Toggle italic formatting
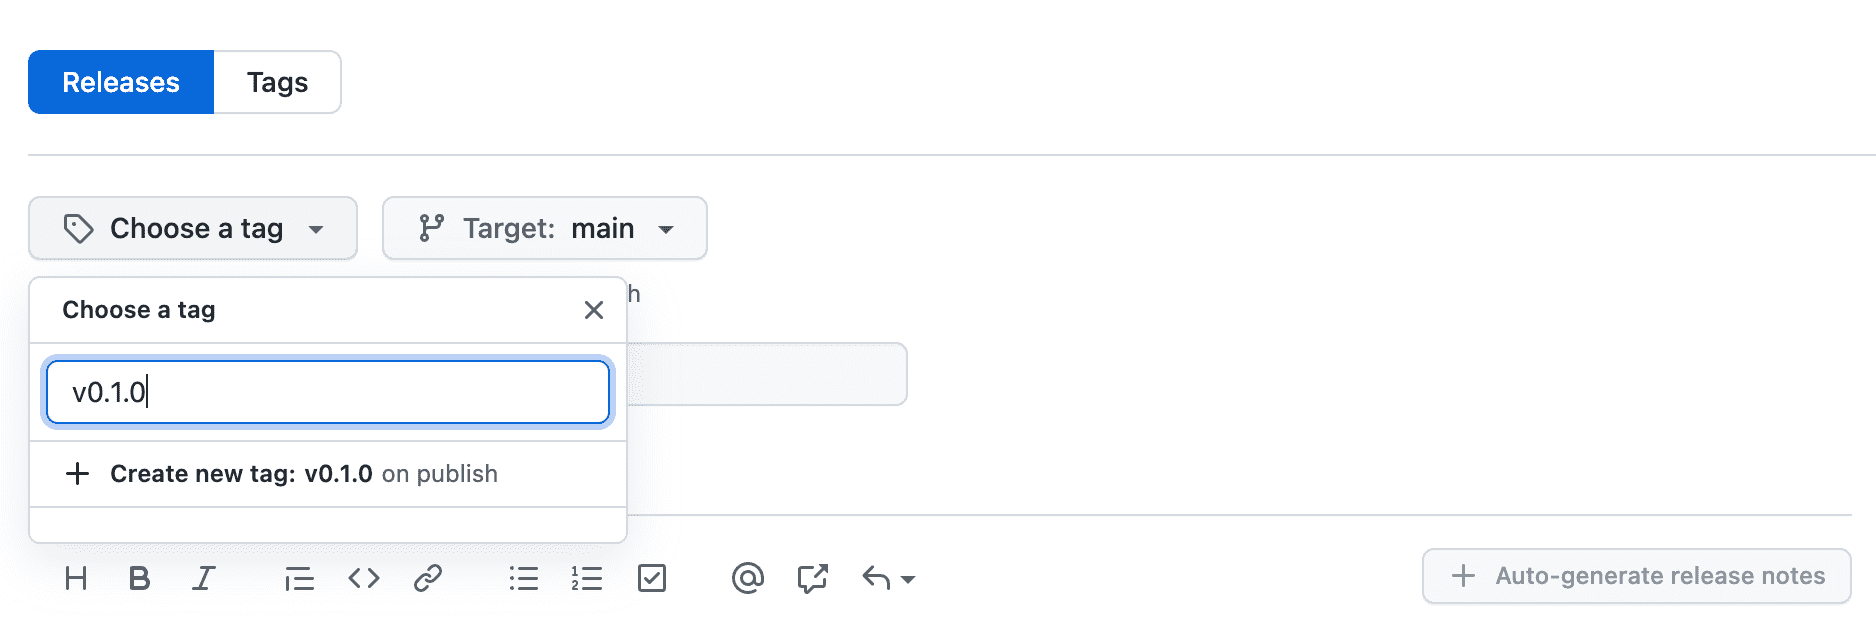 pos(203,578)
